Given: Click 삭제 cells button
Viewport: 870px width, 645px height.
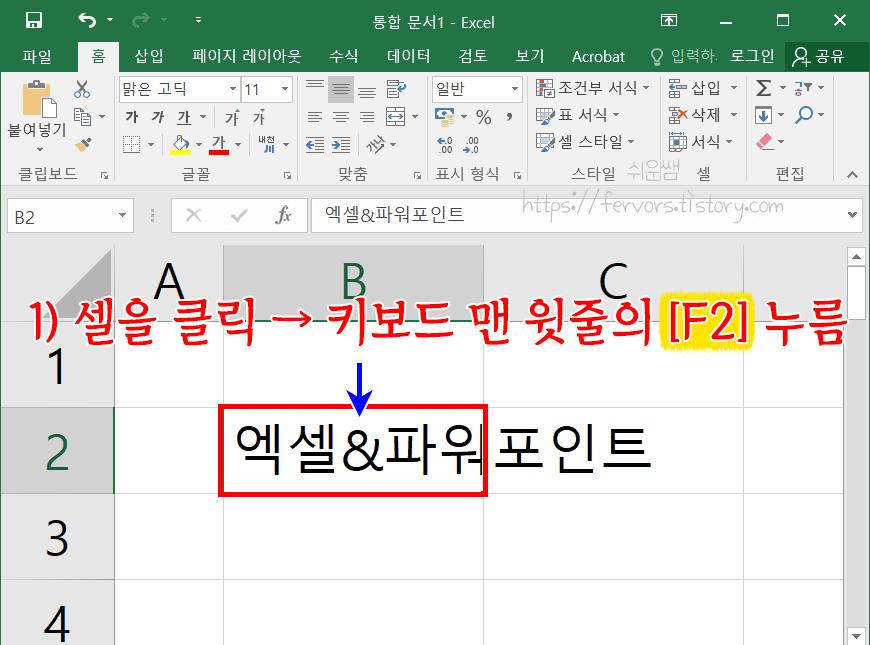Looking at the screenshot, I should [695, 115].
